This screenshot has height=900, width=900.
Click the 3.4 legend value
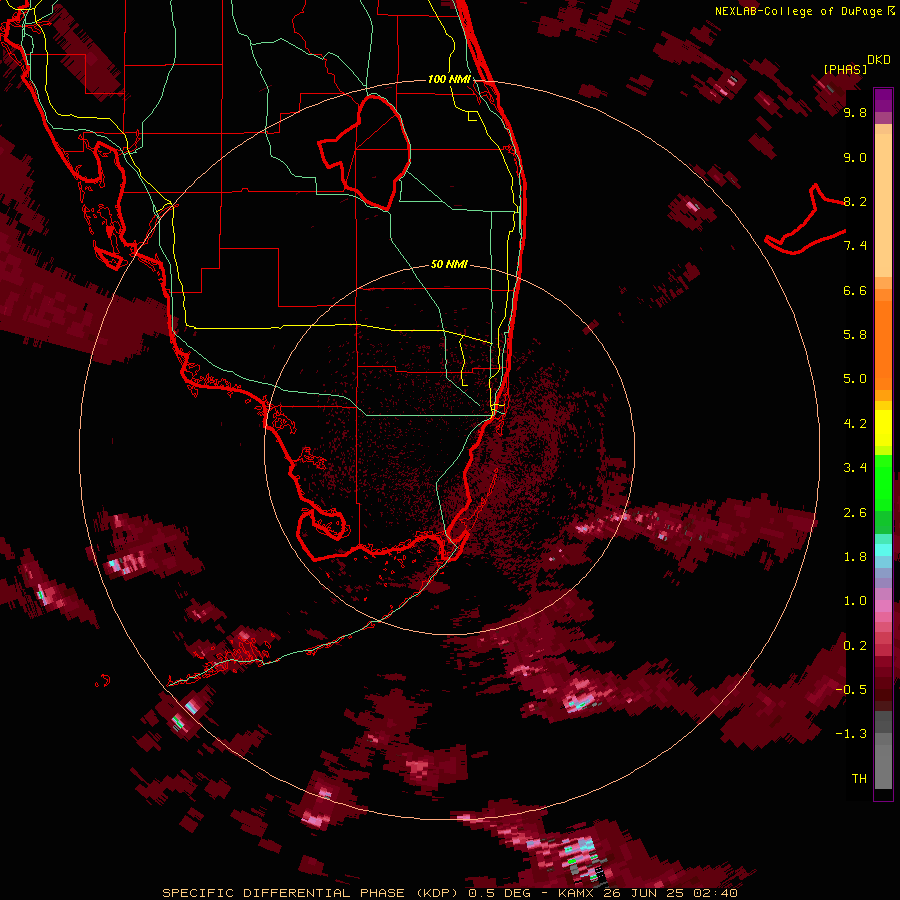[855, 468]
